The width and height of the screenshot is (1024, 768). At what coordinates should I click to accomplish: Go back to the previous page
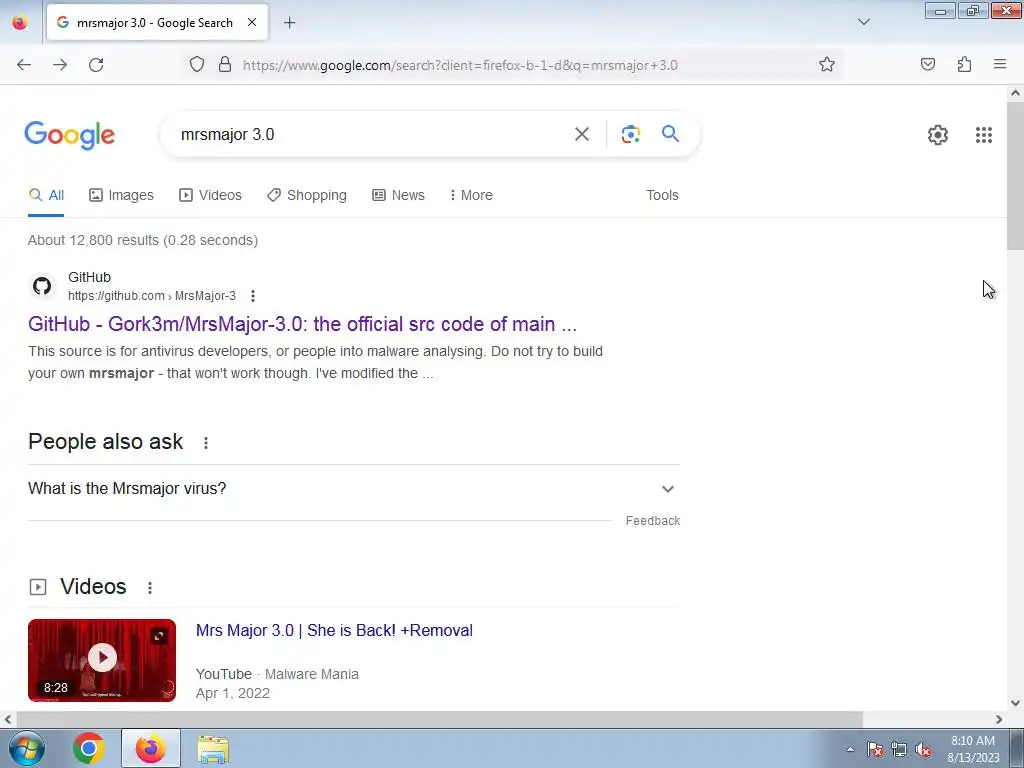[x=24, y=65]
